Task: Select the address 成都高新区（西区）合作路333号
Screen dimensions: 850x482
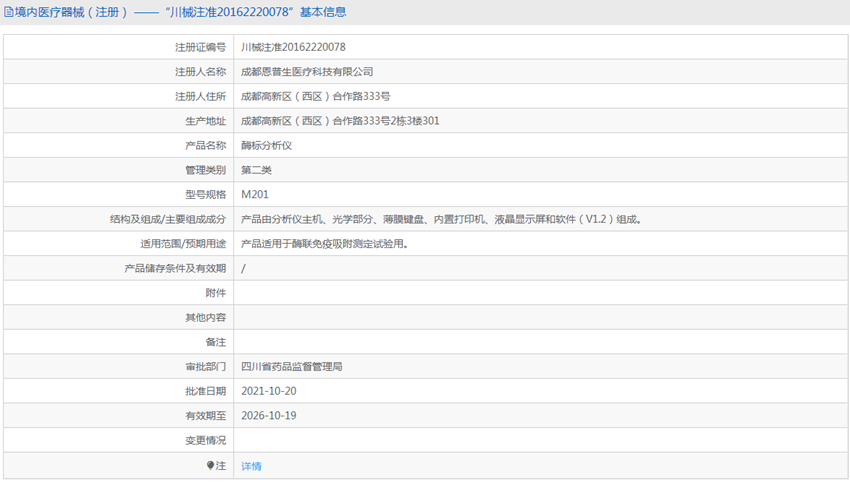Action: tap(315, 97)
